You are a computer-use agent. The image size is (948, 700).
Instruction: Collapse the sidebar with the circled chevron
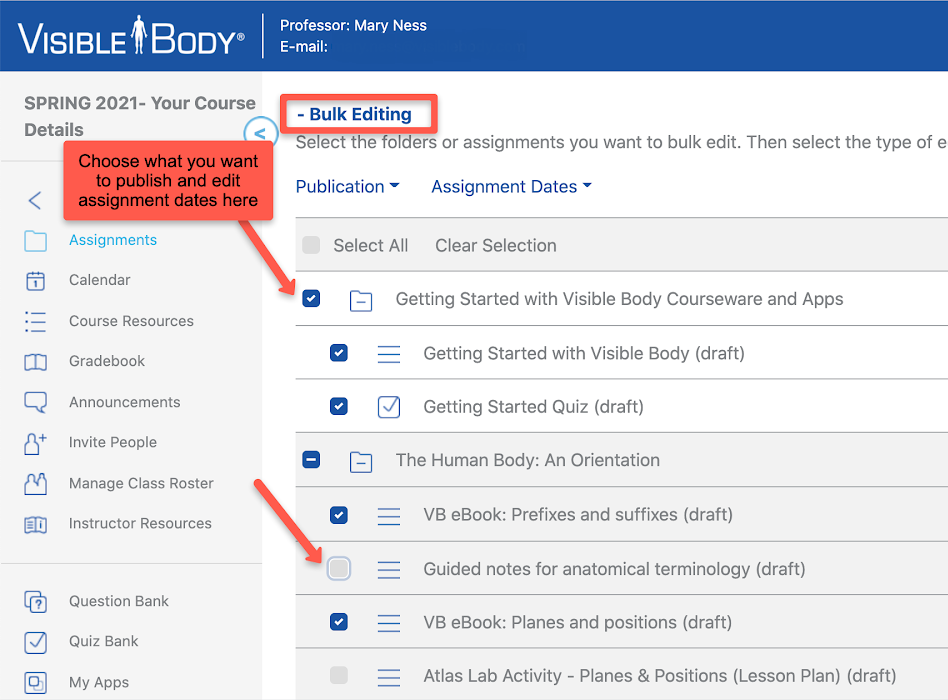click(260, 132)
